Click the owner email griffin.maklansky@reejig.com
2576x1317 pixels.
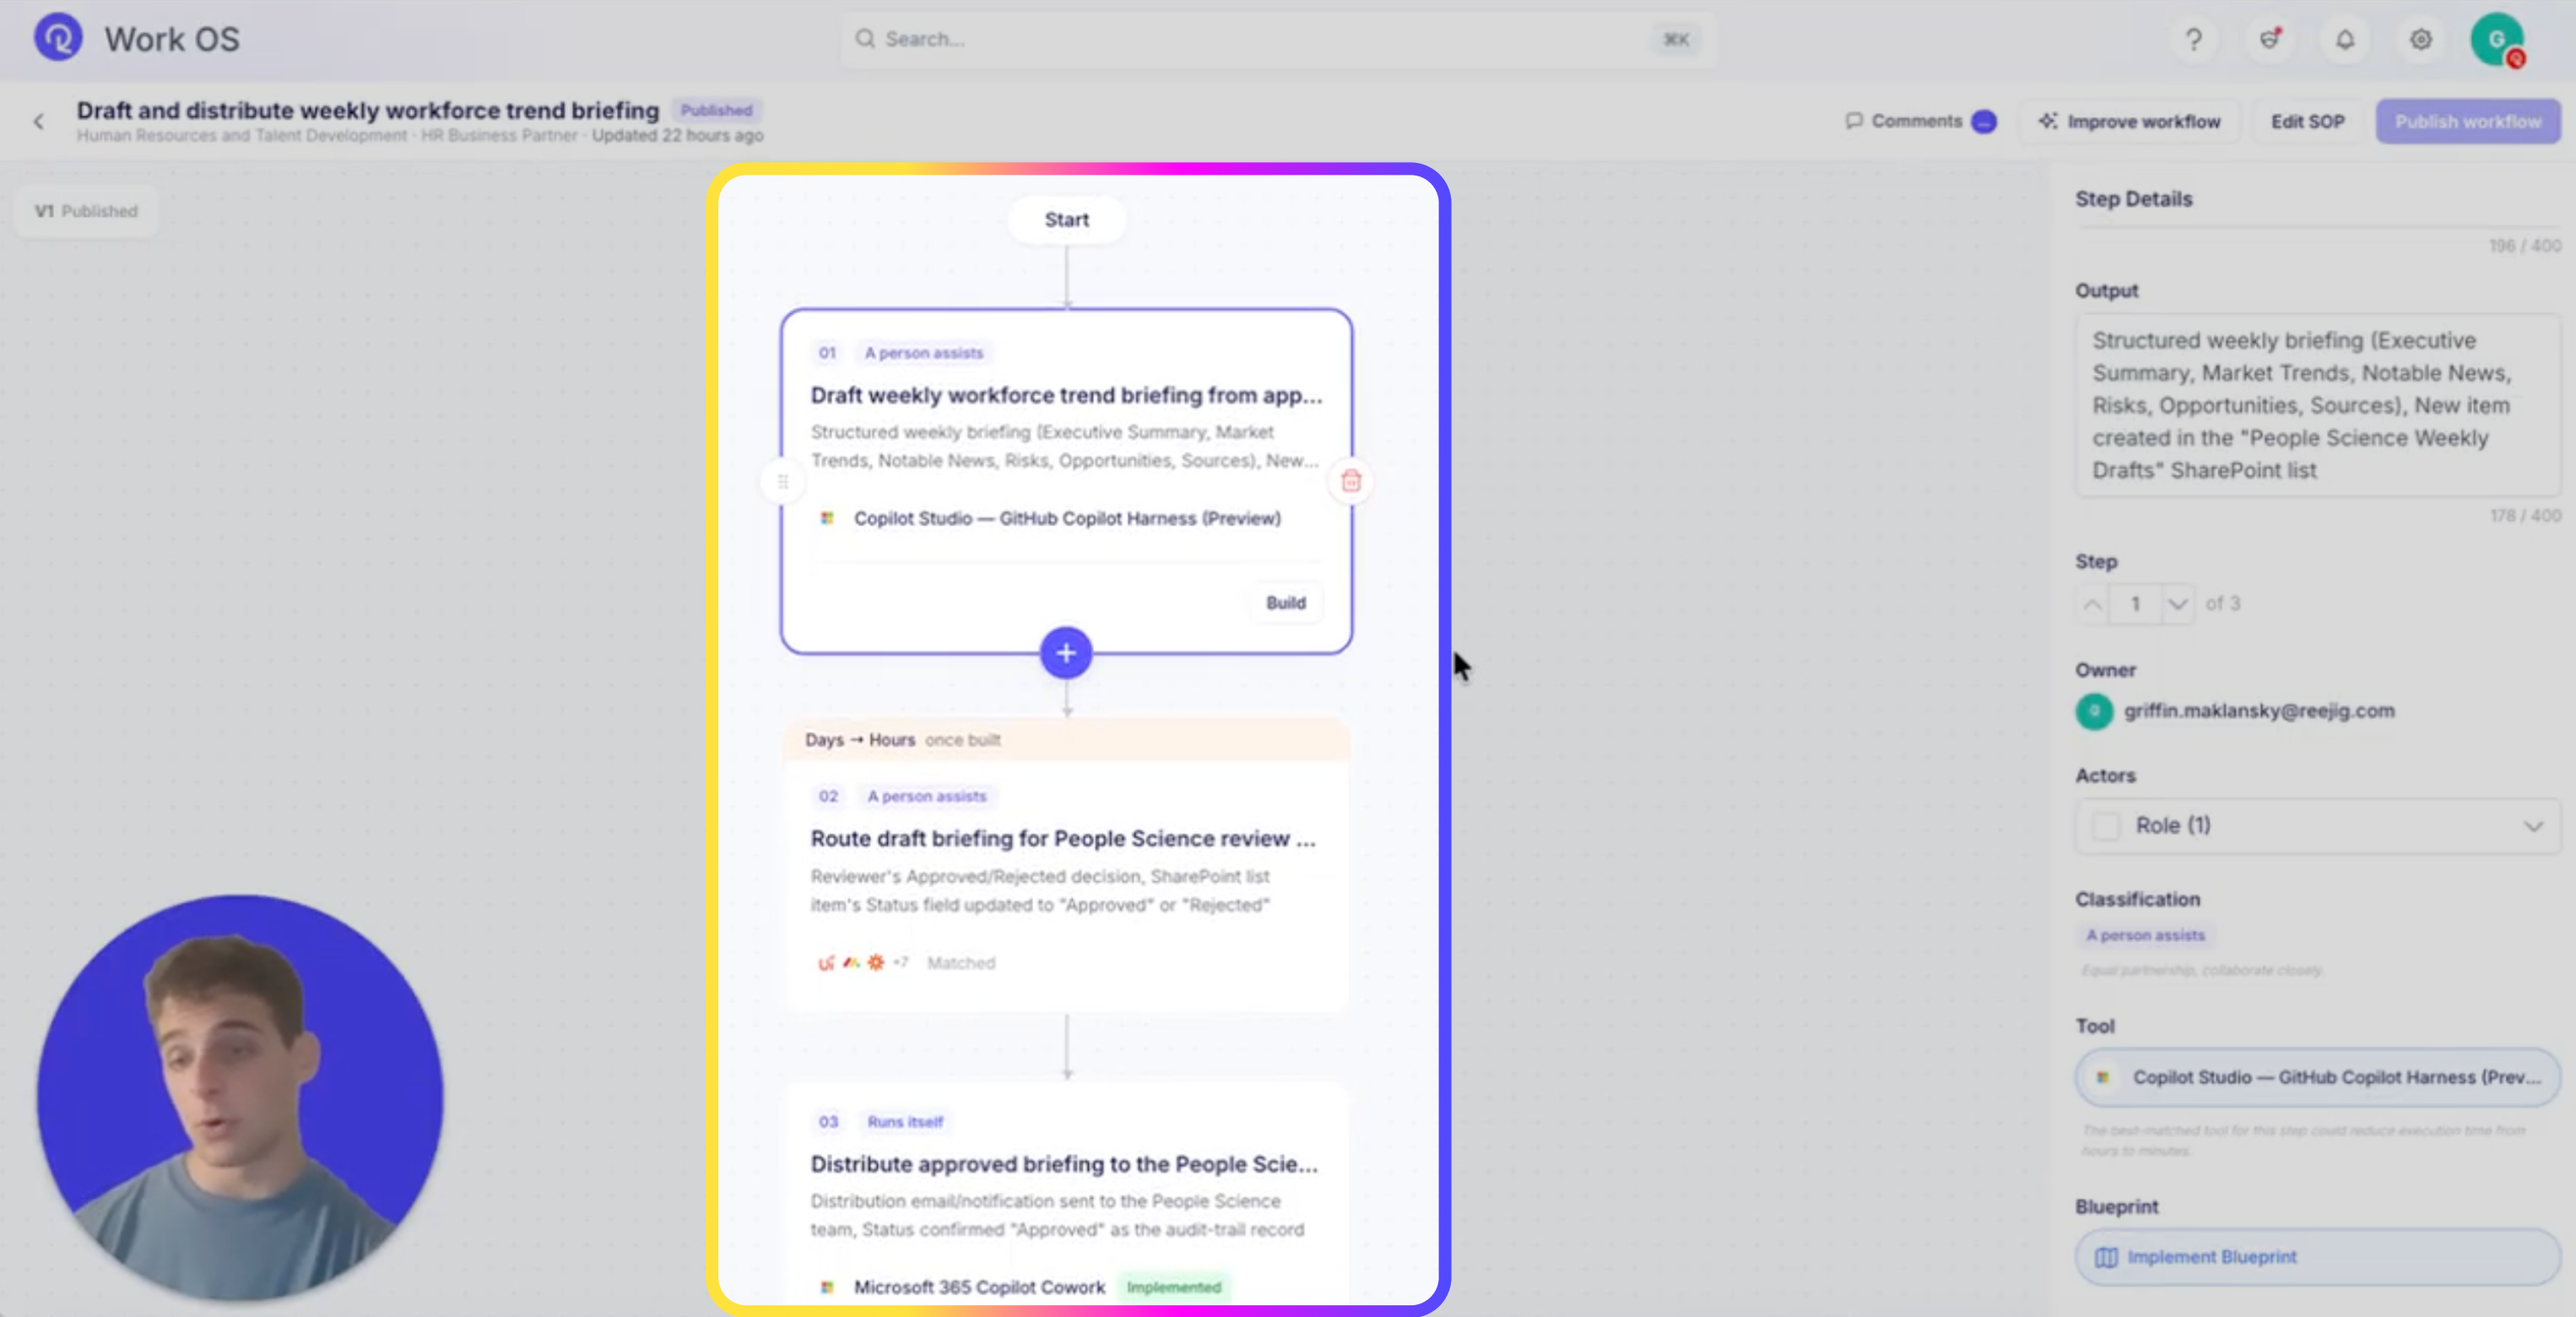pos(2259,711)
